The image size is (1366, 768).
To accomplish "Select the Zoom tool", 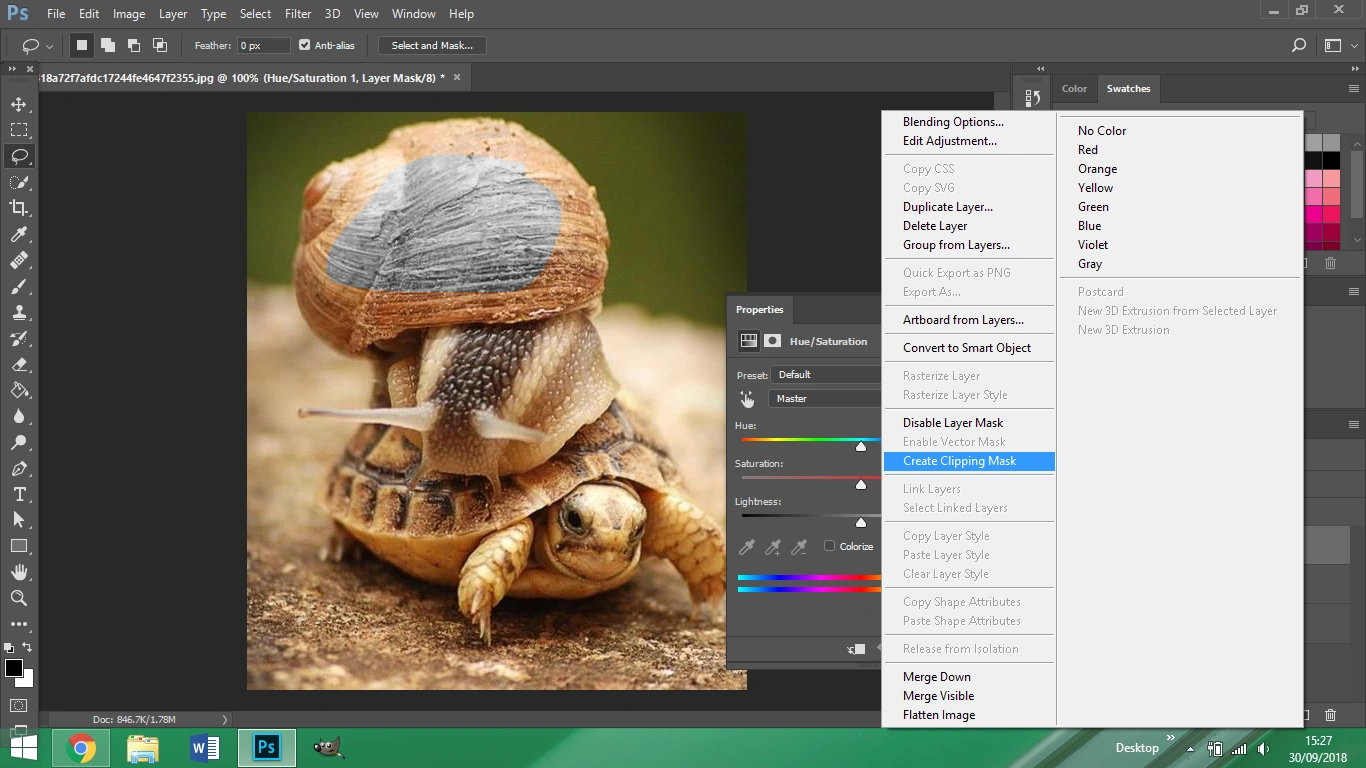I will pyautogui.click(x=19, y=598).
